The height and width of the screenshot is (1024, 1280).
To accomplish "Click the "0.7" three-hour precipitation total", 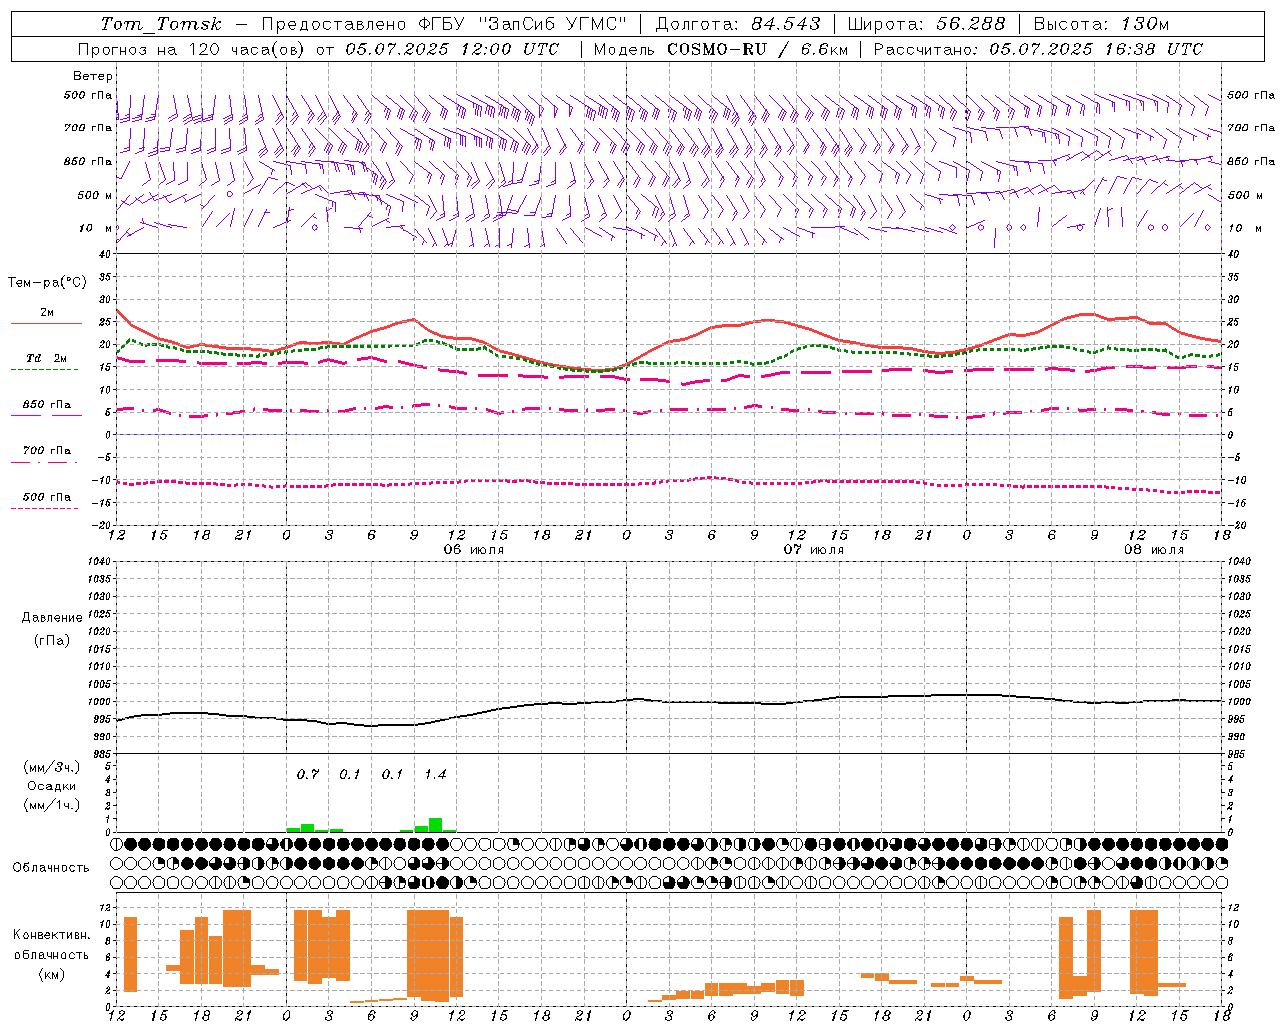I will pyautogui.click(x=308, y=775).
